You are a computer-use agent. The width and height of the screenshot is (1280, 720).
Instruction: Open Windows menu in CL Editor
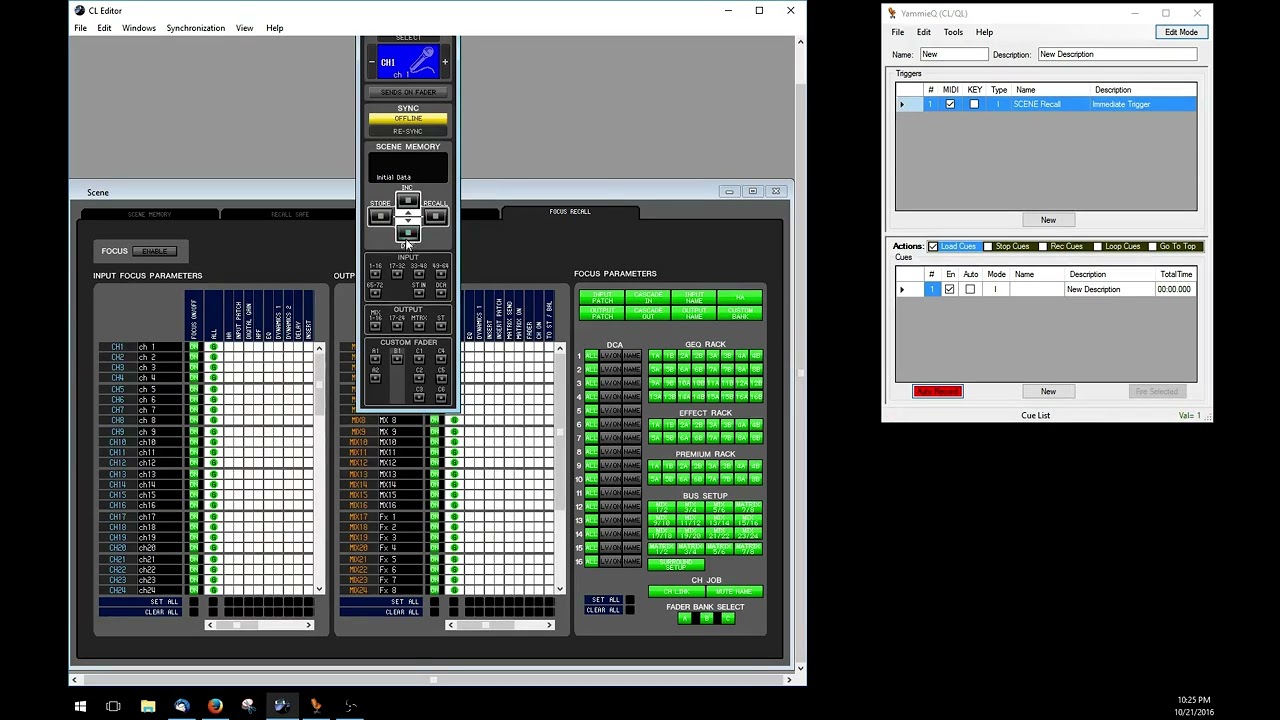pyautogui.click(x=139, y=28)
